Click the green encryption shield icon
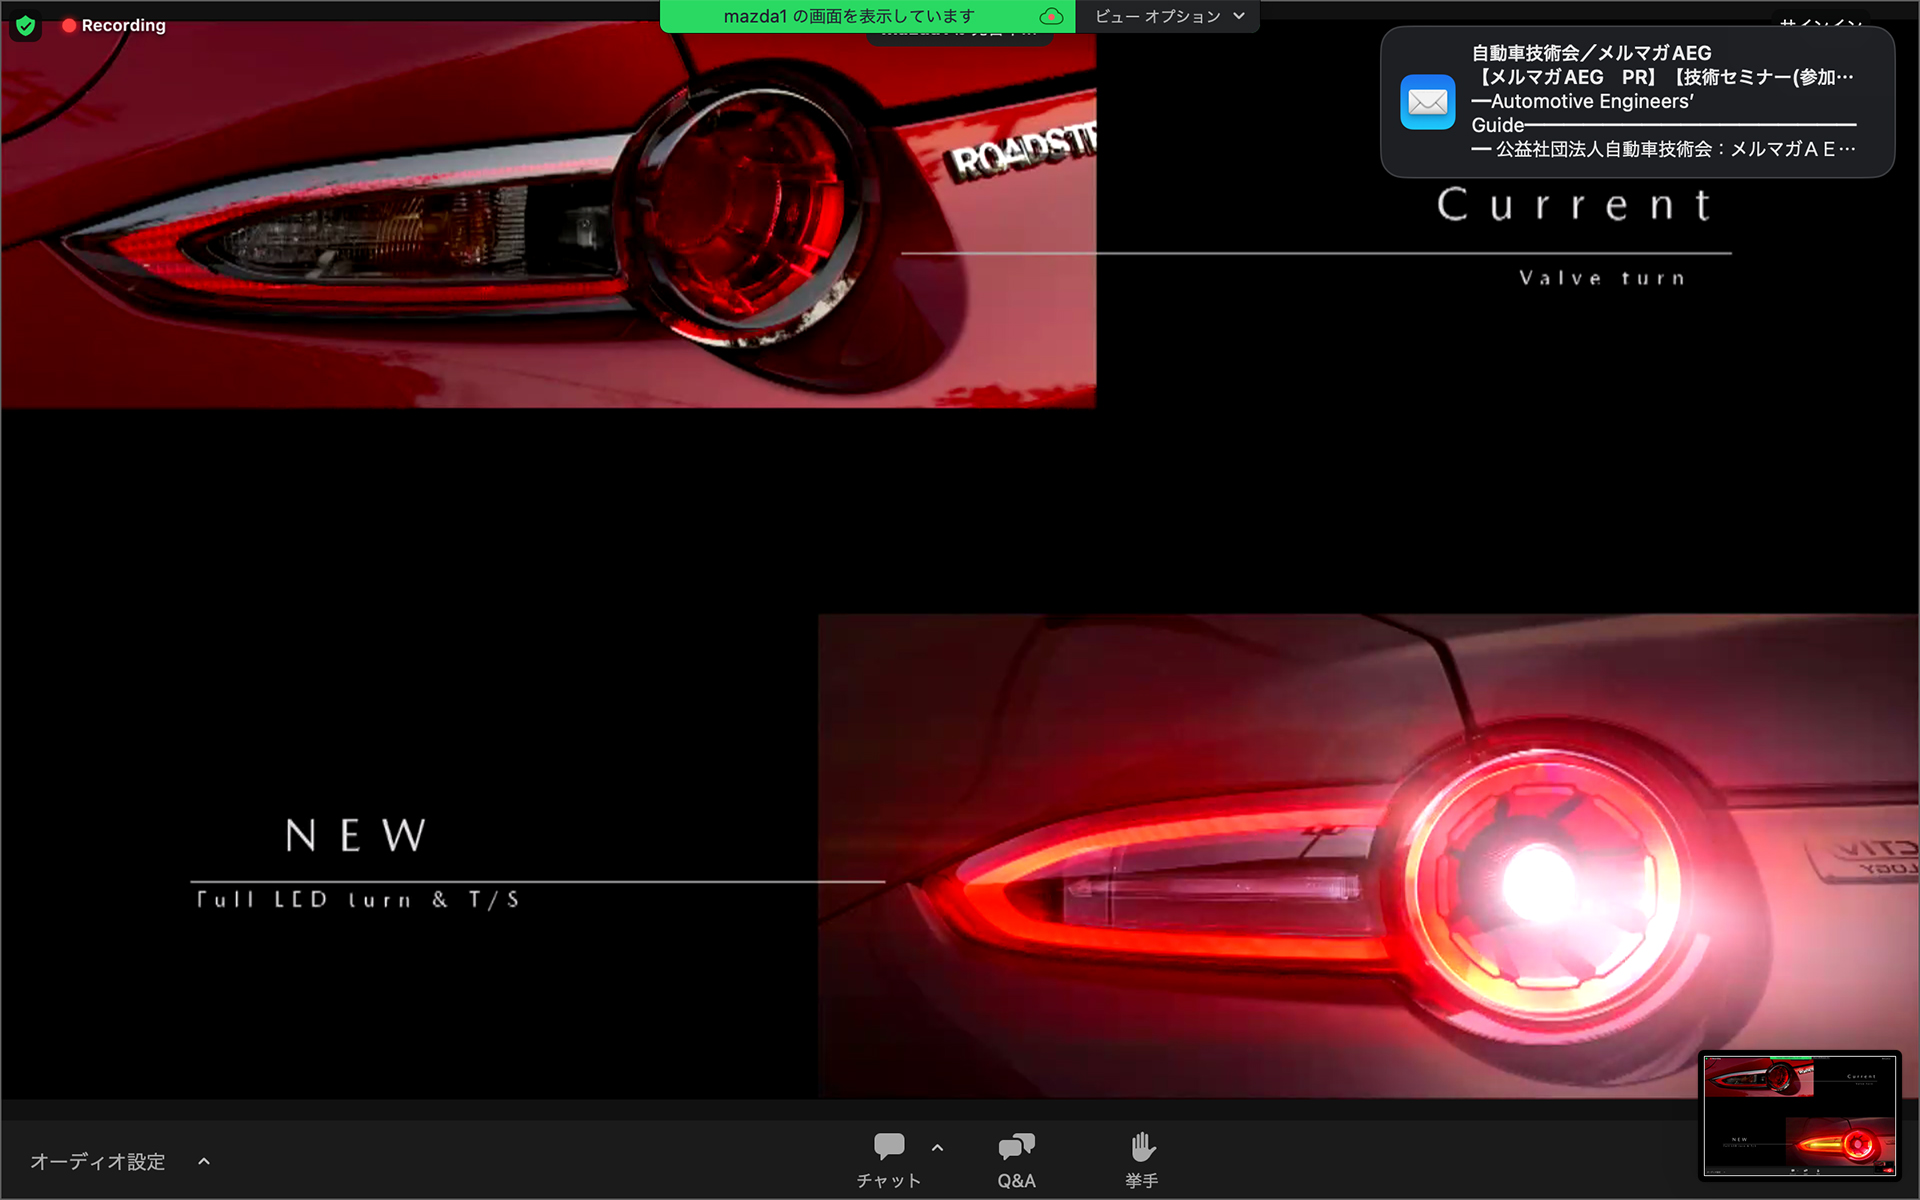1920x1200 pixels. (26, 26)
